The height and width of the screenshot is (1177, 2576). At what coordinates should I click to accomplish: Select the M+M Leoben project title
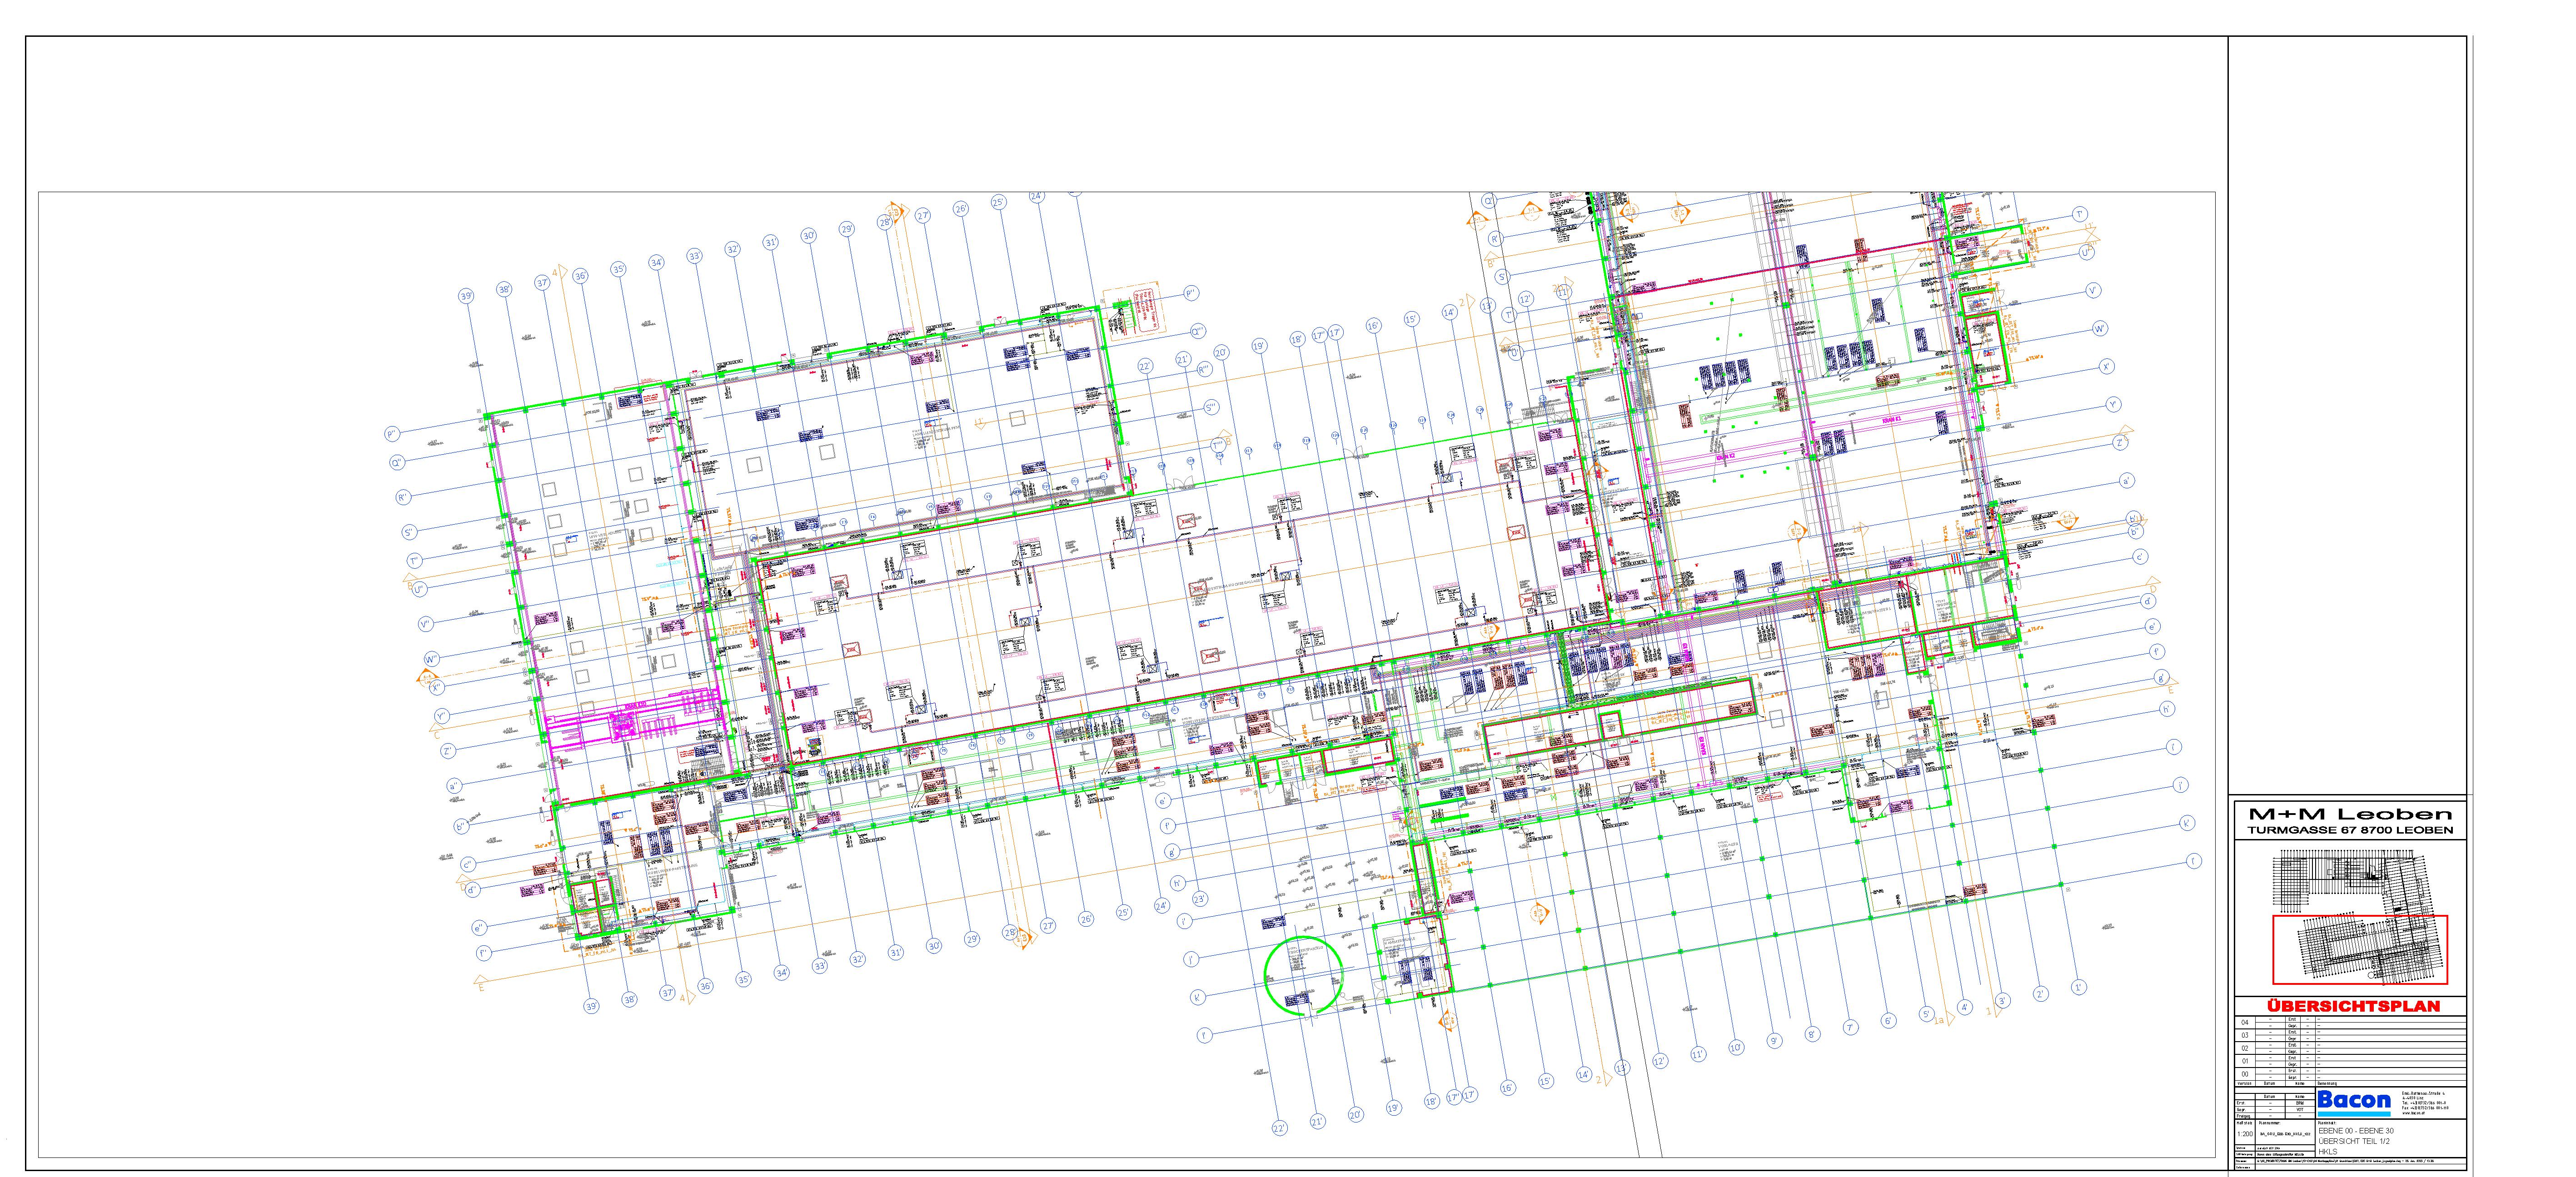coord(2350,814)
